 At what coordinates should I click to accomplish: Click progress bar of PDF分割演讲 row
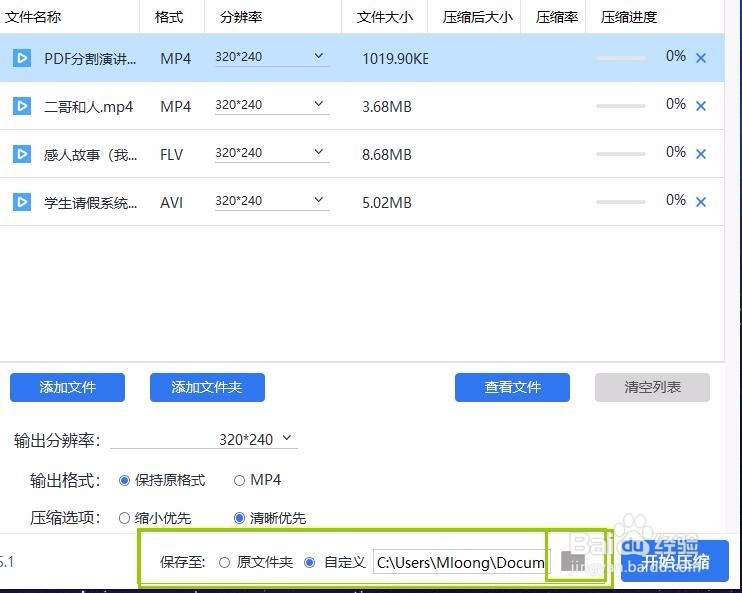pos(621,58)
